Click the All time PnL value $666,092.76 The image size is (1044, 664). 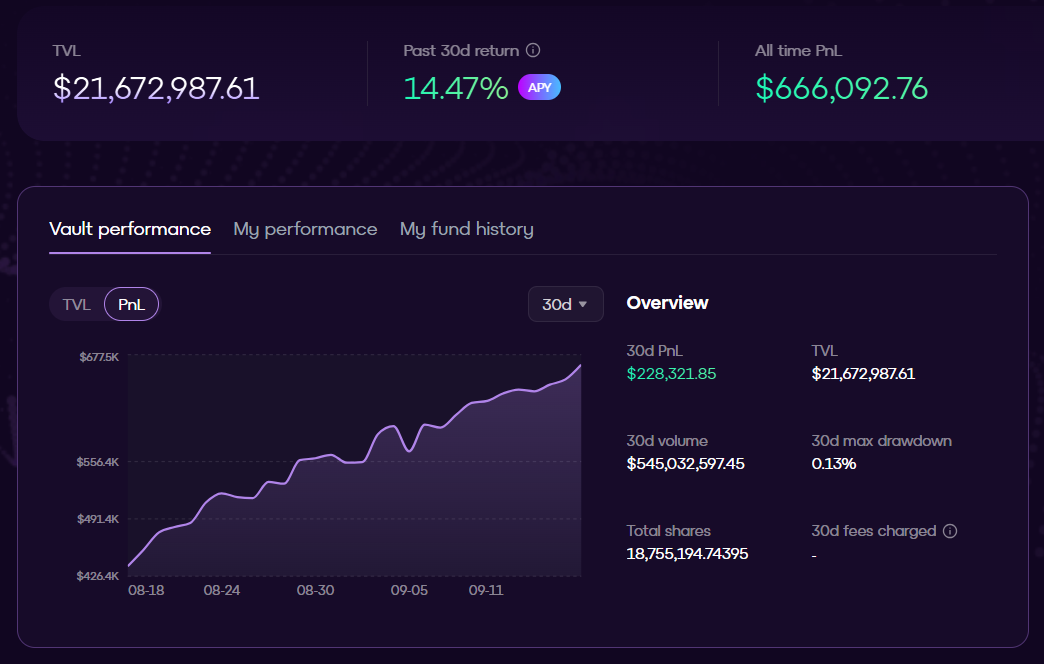(841, 88)
